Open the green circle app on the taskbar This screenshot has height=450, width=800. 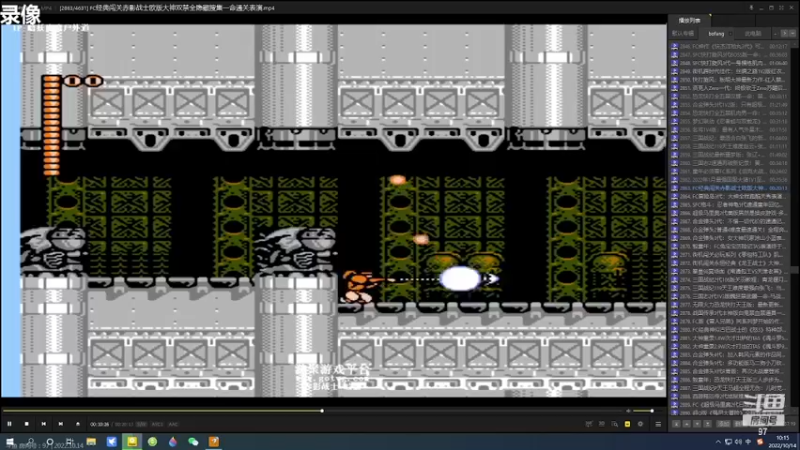coord(153,441)
